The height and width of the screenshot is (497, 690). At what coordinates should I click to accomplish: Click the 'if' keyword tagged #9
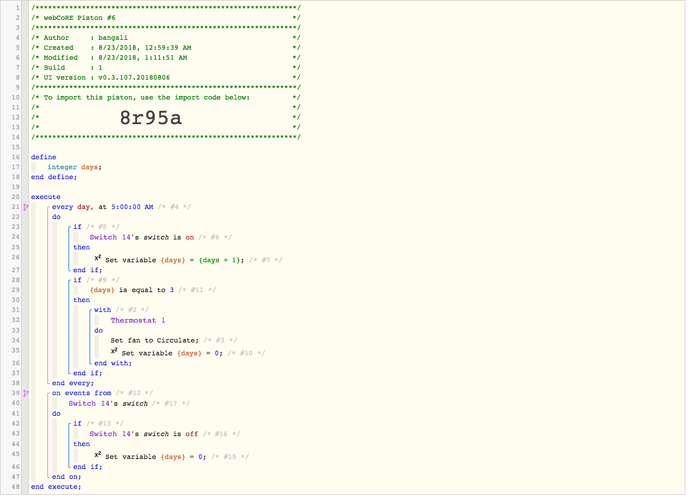(77, 280)
